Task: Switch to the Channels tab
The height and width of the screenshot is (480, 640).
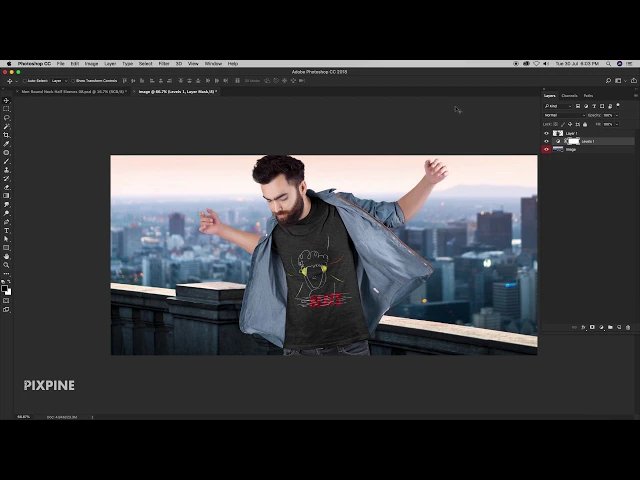Action: pos(569,95)
